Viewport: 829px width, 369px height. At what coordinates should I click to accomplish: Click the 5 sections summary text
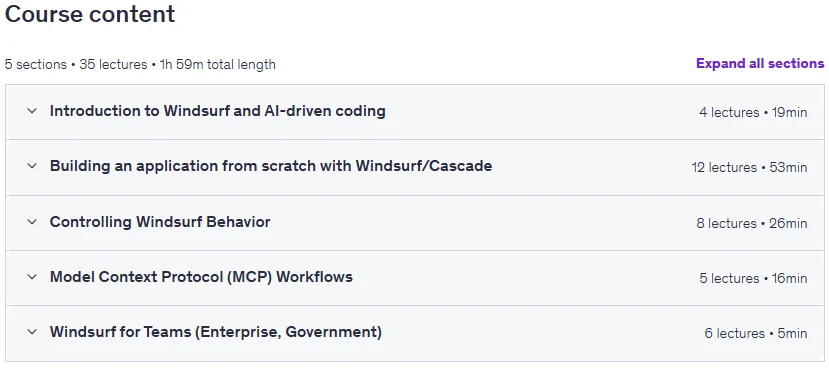click(36, 64)
